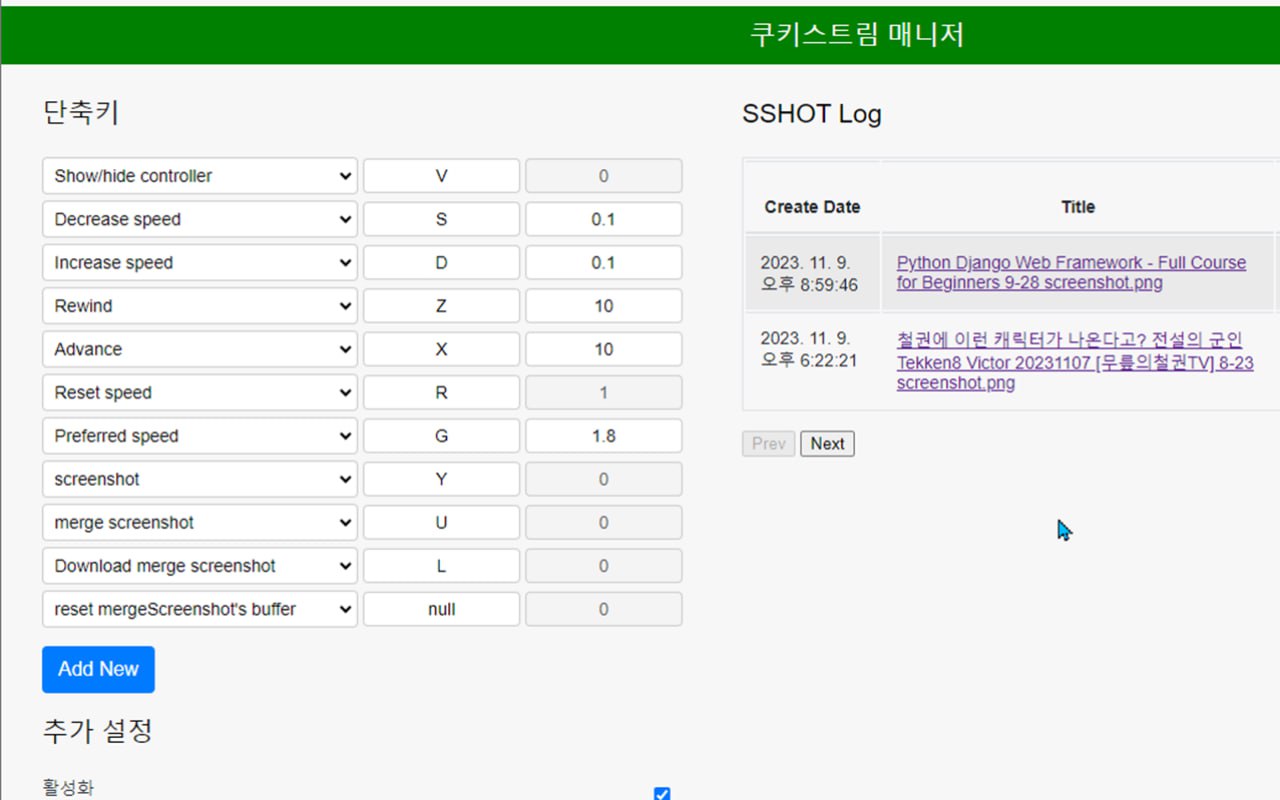Edit shortcut key field containing V

click(x=441, y=176)
